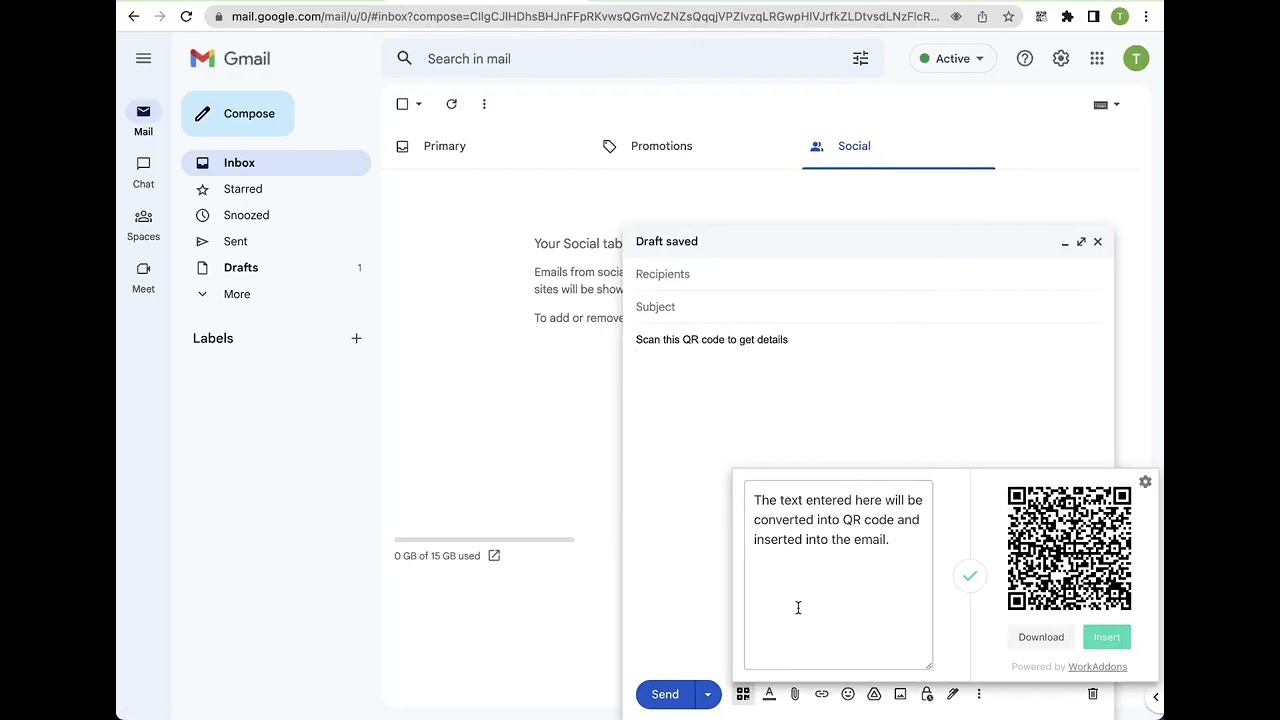Screen dimensions: 1280x720
Task: Click the generate QR checkmark button
Action: click(969, 576)
